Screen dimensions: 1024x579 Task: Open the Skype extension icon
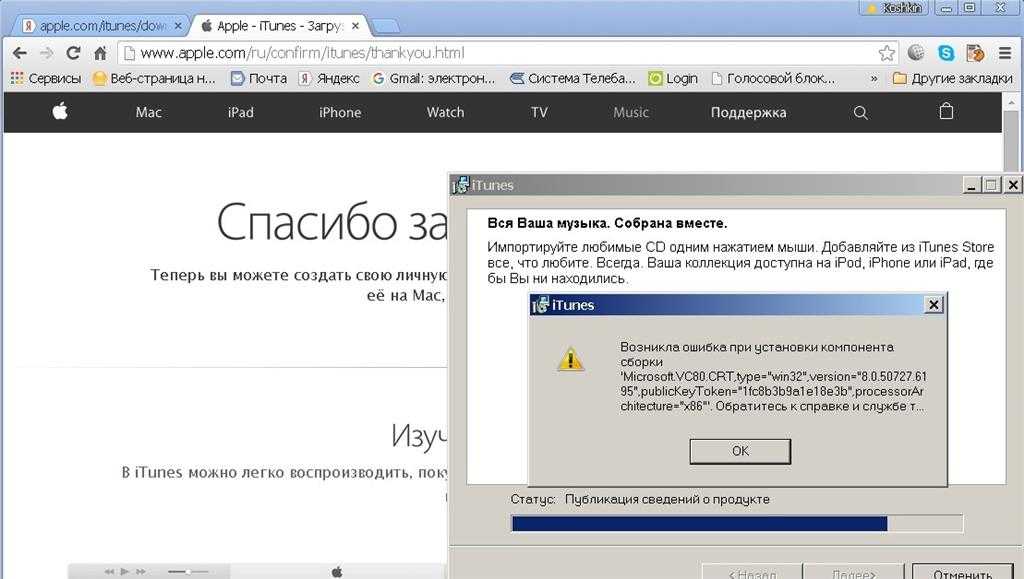[x=946, y=53]
